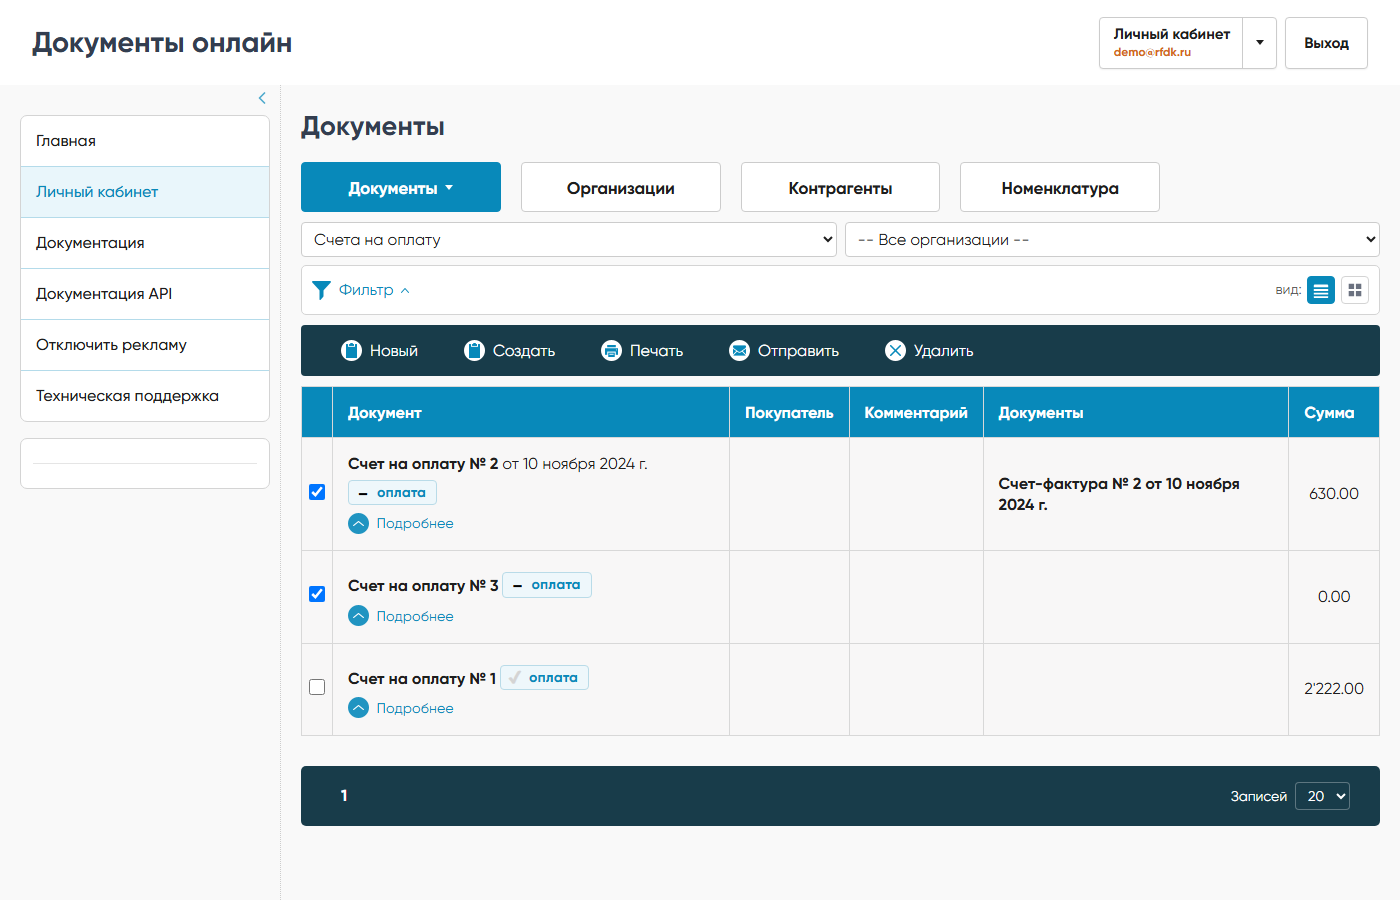This screenshot has width=1400, height=900.
Task: Collapse the Фильтр expander
Action: [374, 290]
